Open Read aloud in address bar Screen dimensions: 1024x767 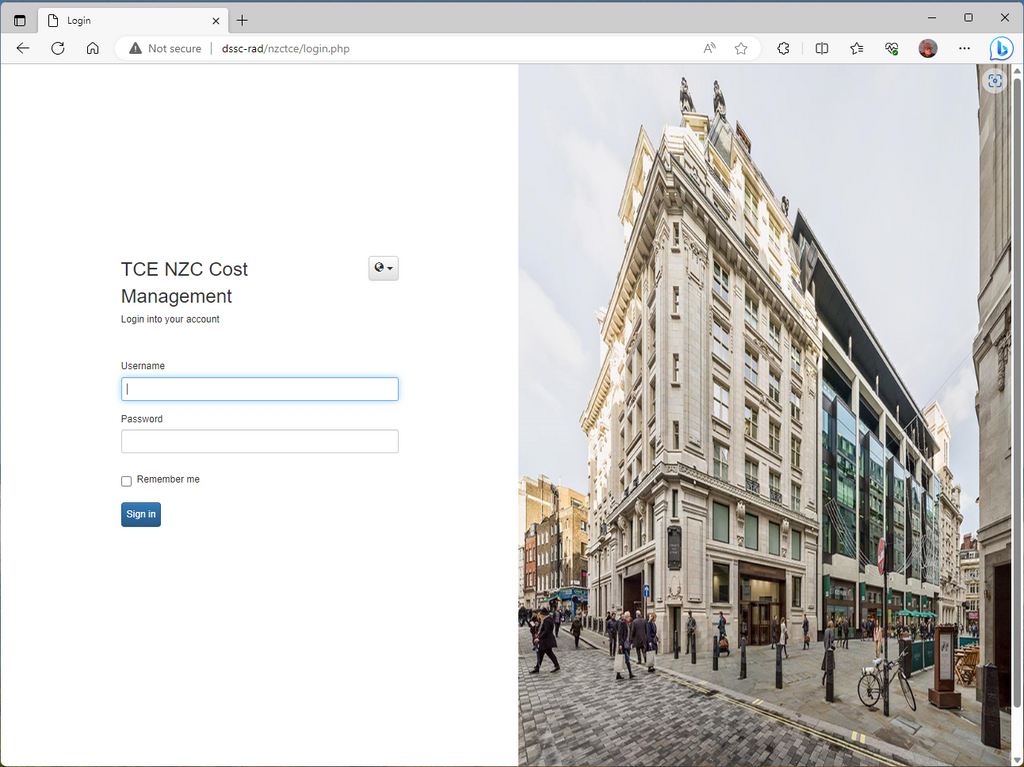tap(709, 48)
